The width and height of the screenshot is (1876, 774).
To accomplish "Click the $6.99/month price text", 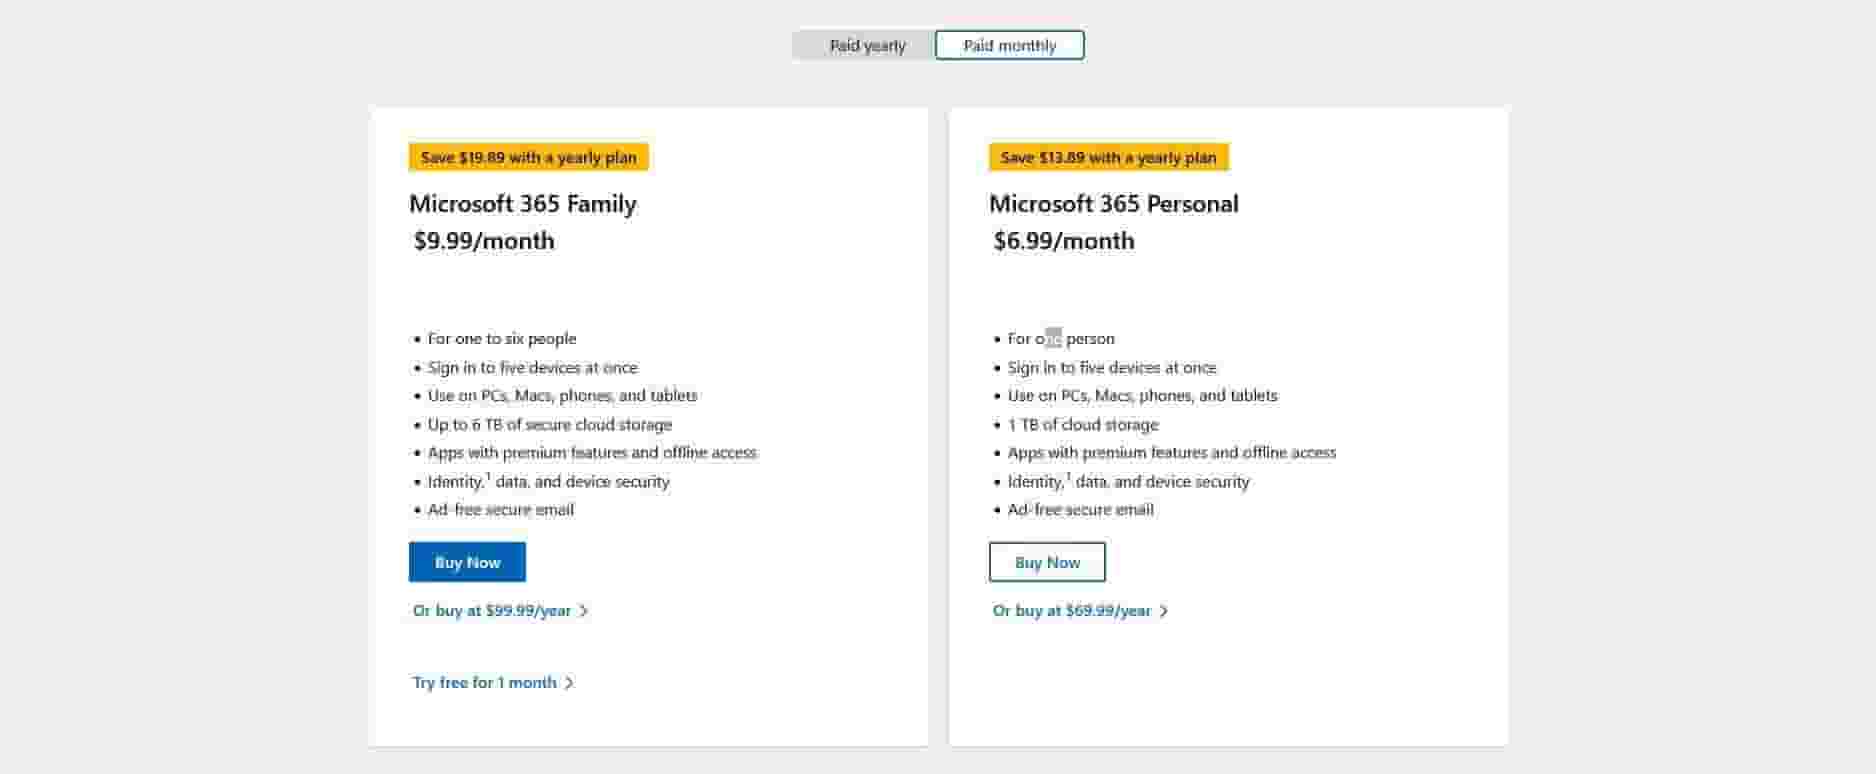I will point(1062,241).
